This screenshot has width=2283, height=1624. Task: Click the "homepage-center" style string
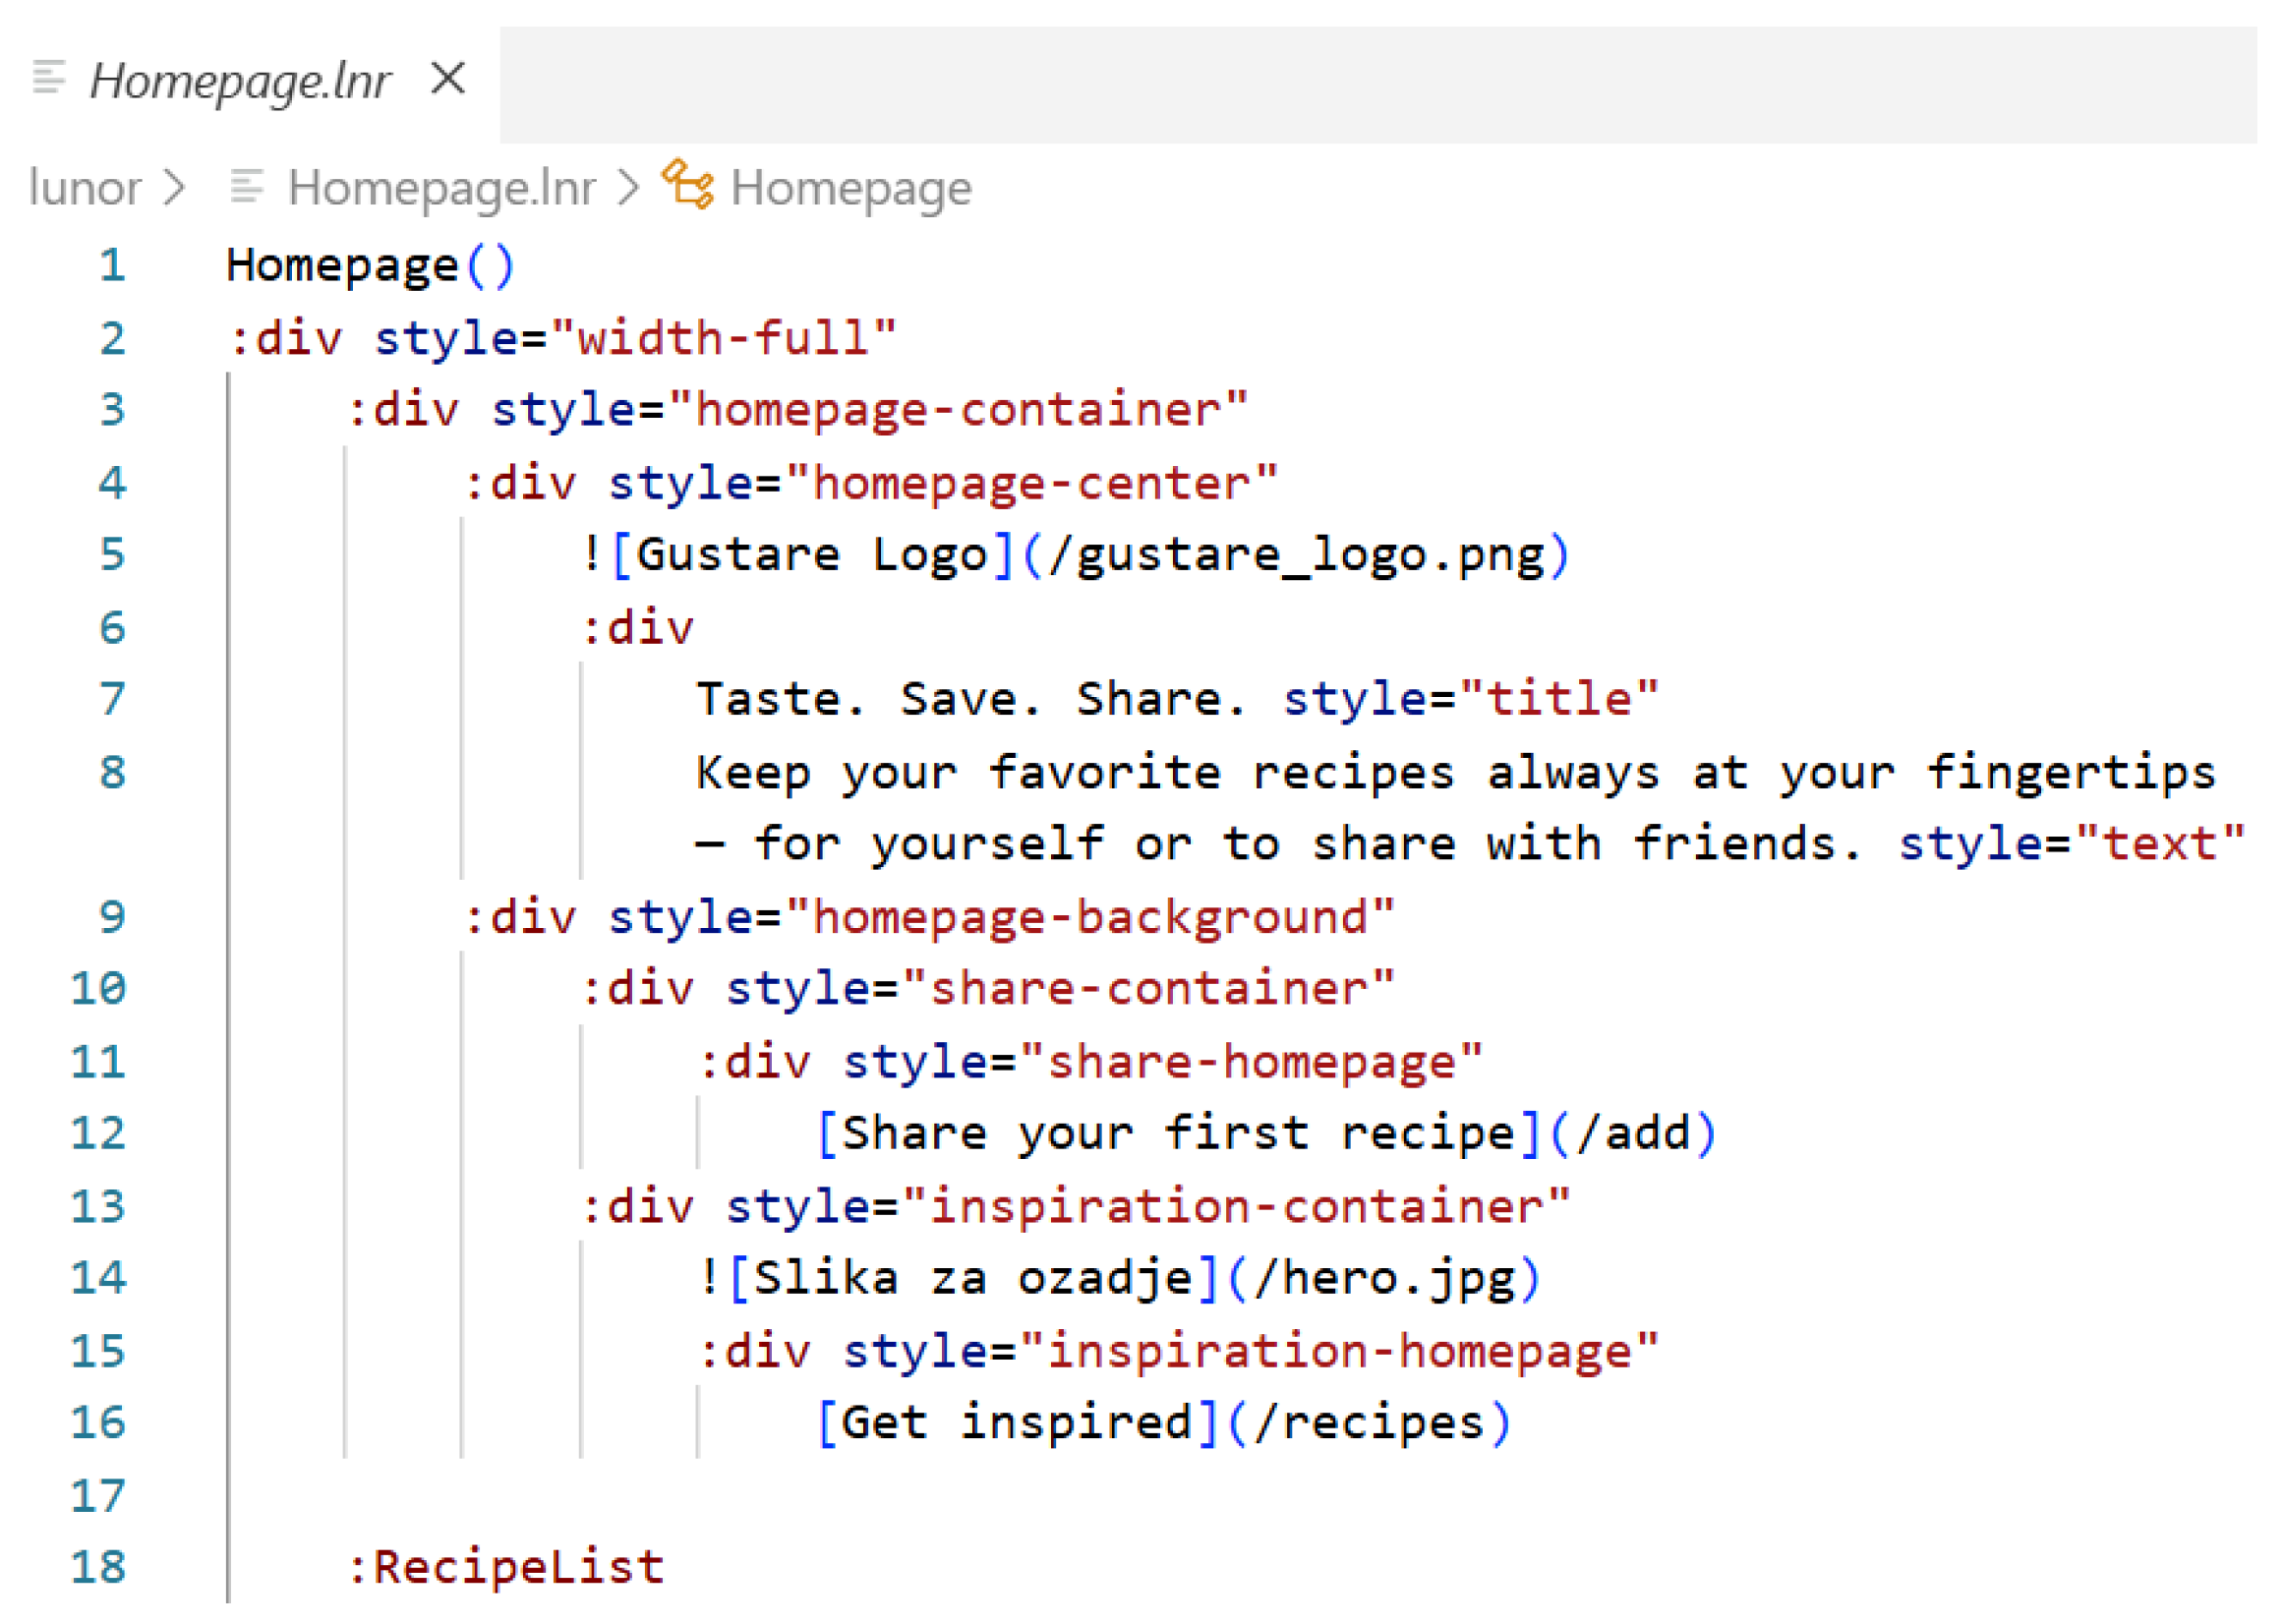1032,484
